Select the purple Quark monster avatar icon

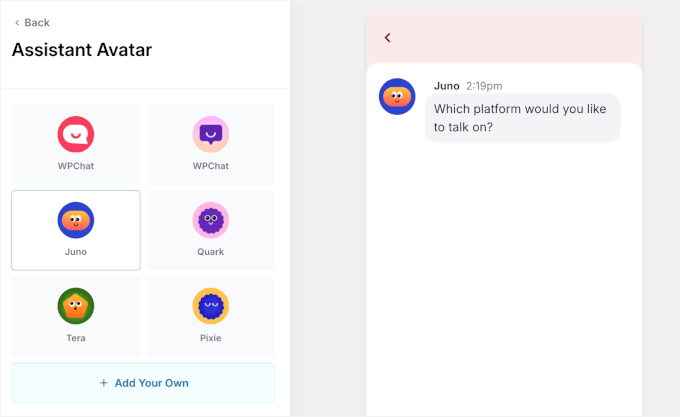[x=211, y=220]
